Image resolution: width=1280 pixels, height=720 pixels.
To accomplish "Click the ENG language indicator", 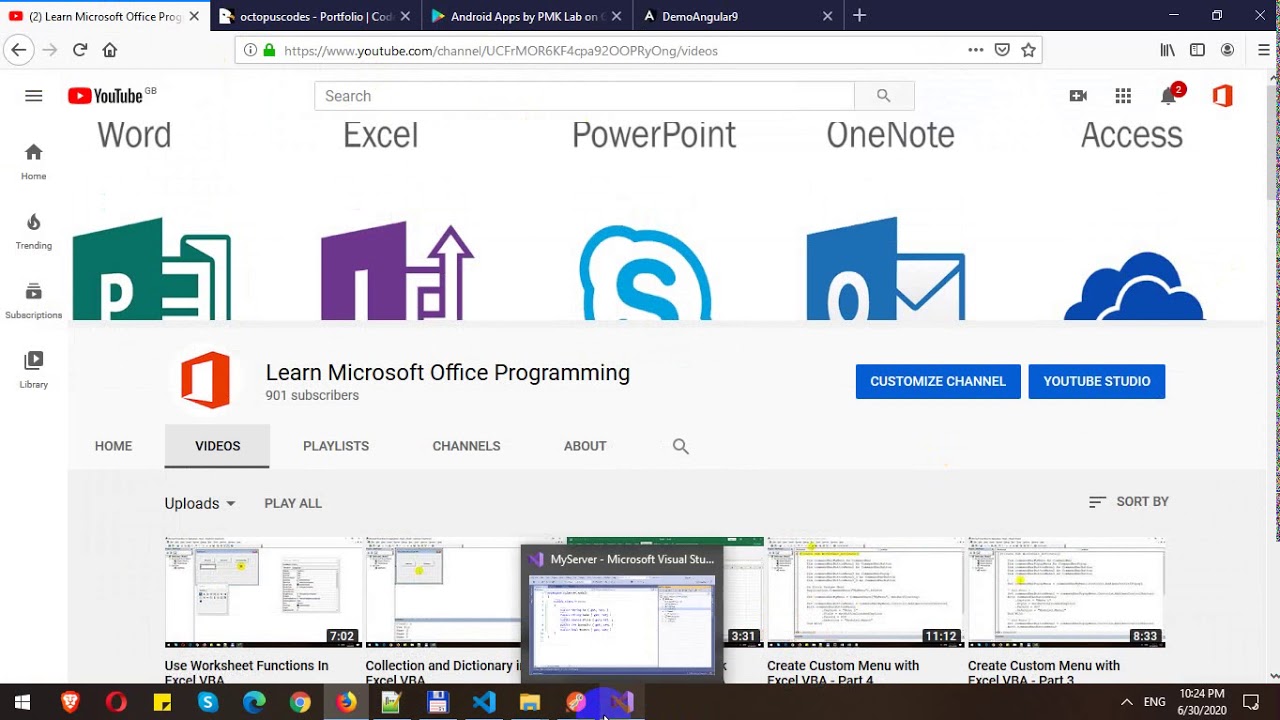I will [1155, 702].
